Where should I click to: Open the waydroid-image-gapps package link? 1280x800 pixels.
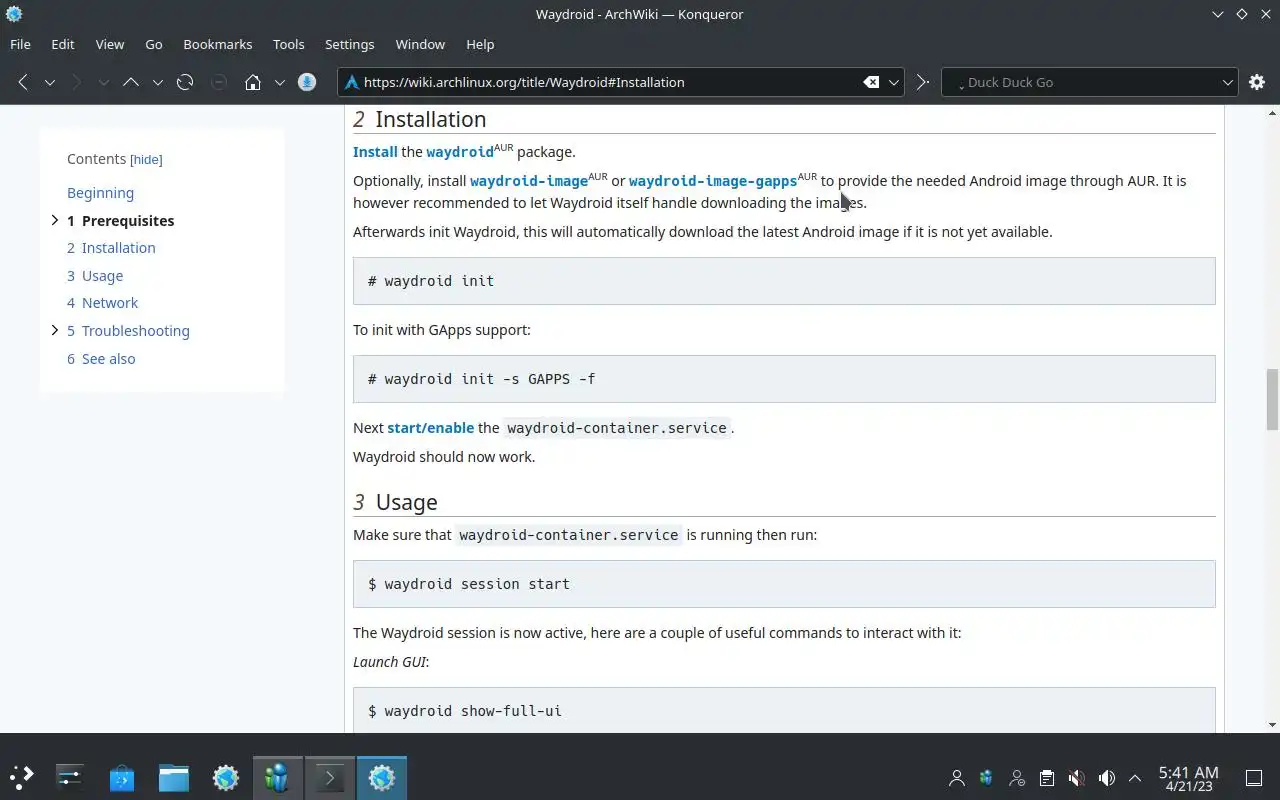713,181
